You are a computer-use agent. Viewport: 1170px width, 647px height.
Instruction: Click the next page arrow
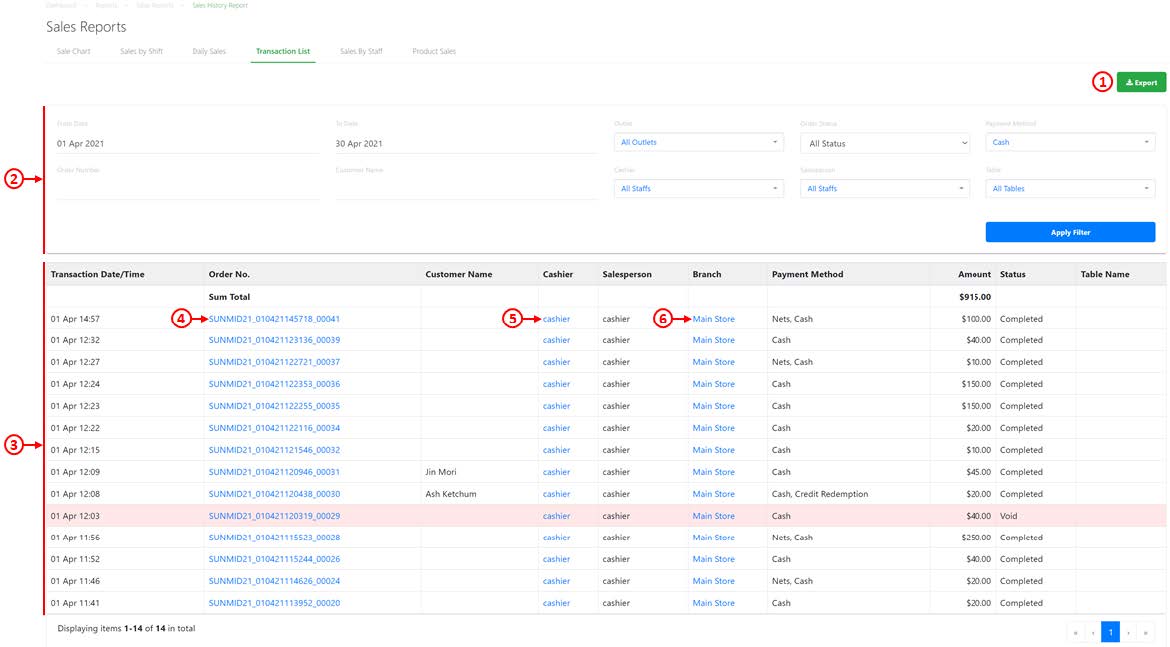pyautogui.click(x=1128, y=632)
